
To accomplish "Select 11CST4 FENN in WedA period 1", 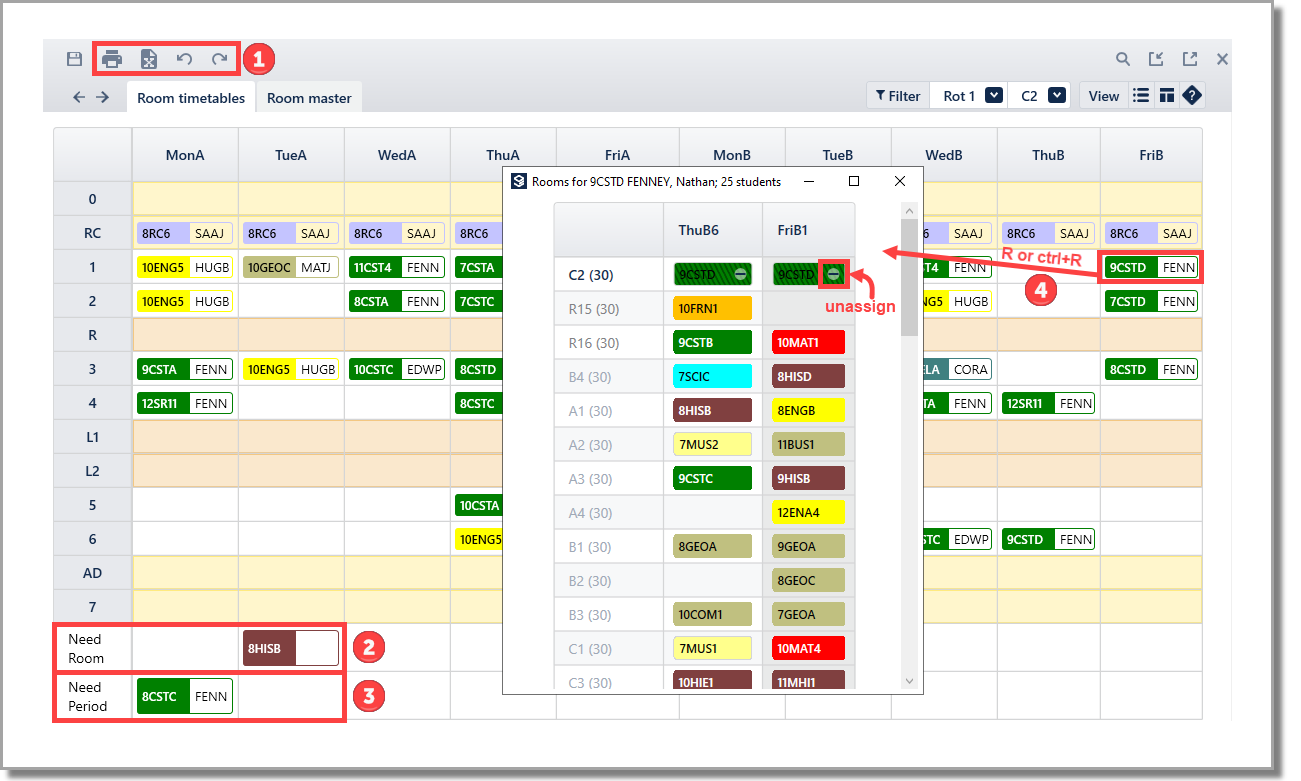I will click(397, 267).
